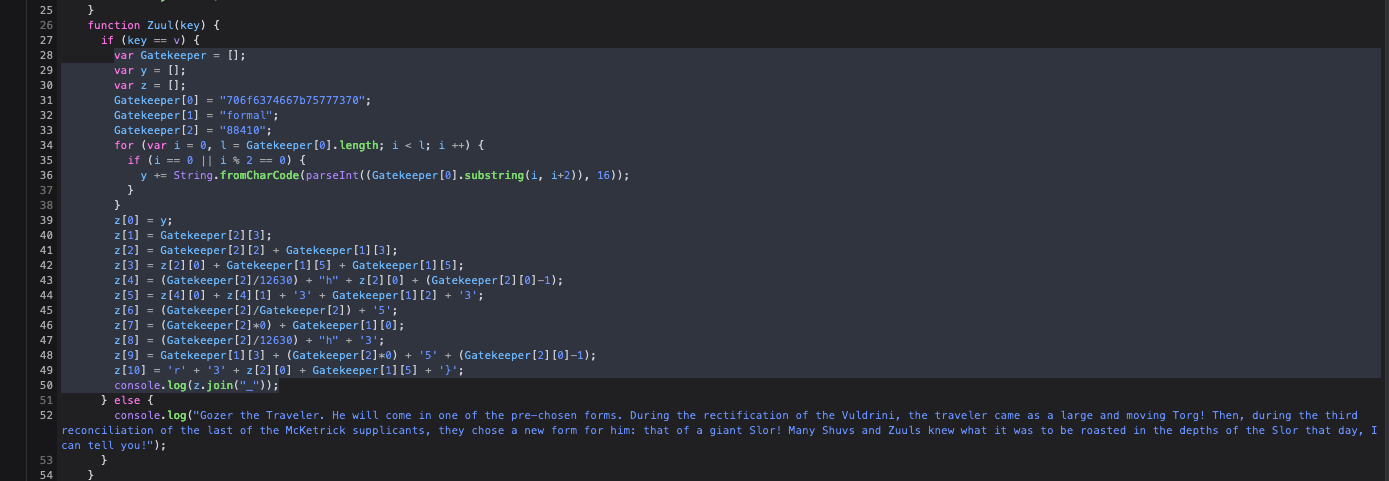
Task: Click line number 50 in the gutter
Action: coord(46,385)
